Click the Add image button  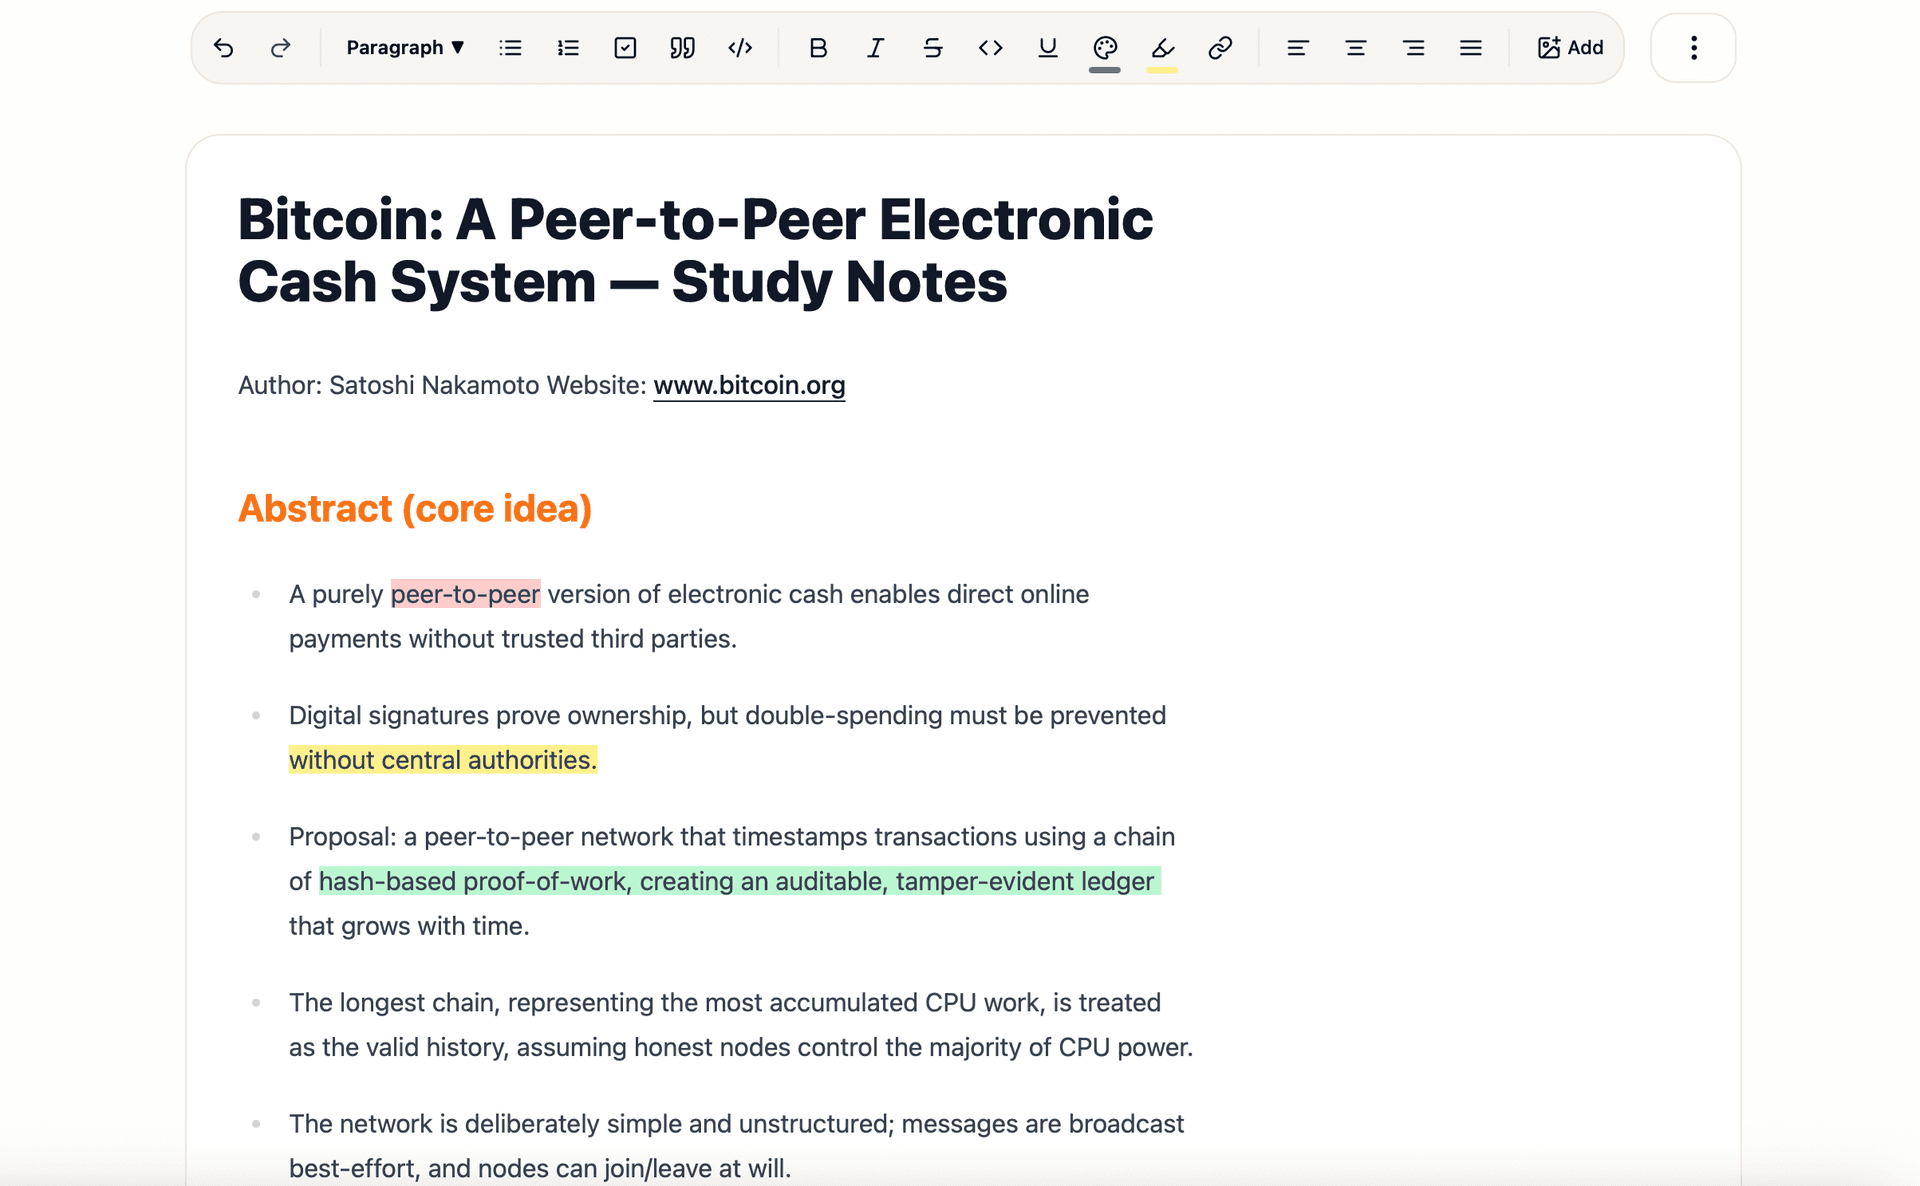click(1568, 47)
